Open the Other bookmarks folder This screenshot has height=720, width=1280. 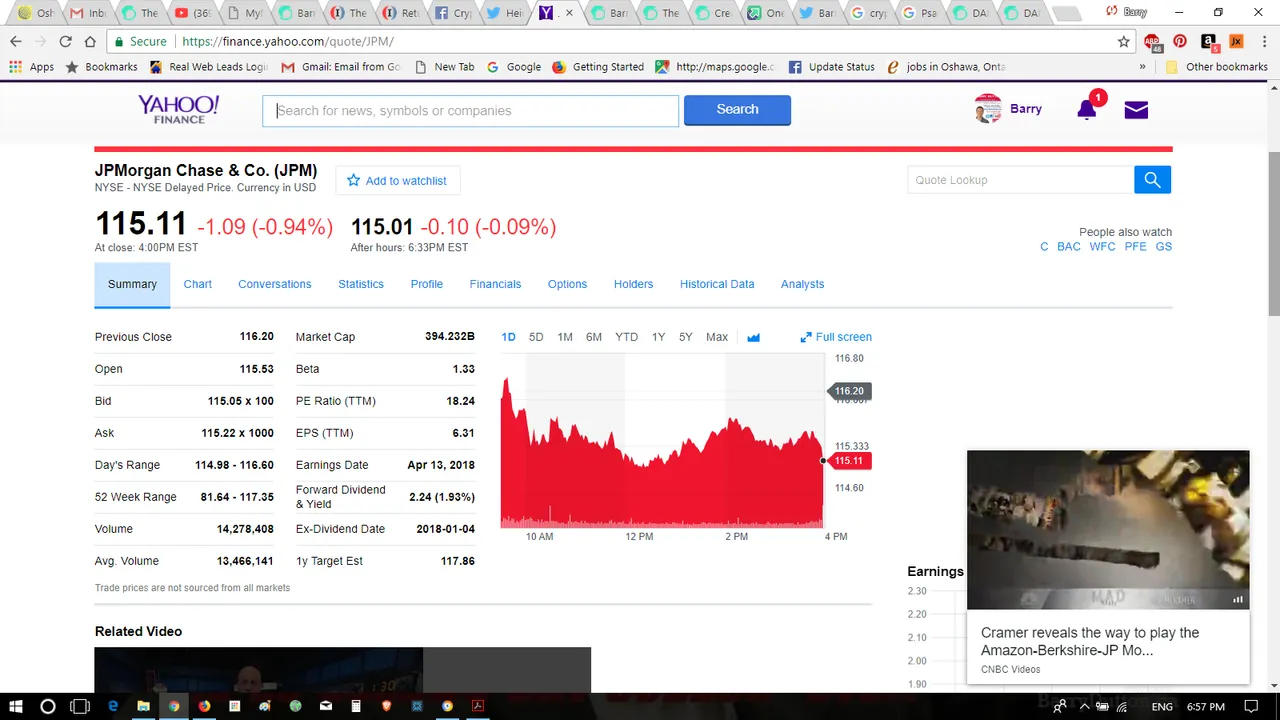(1217, 67)
